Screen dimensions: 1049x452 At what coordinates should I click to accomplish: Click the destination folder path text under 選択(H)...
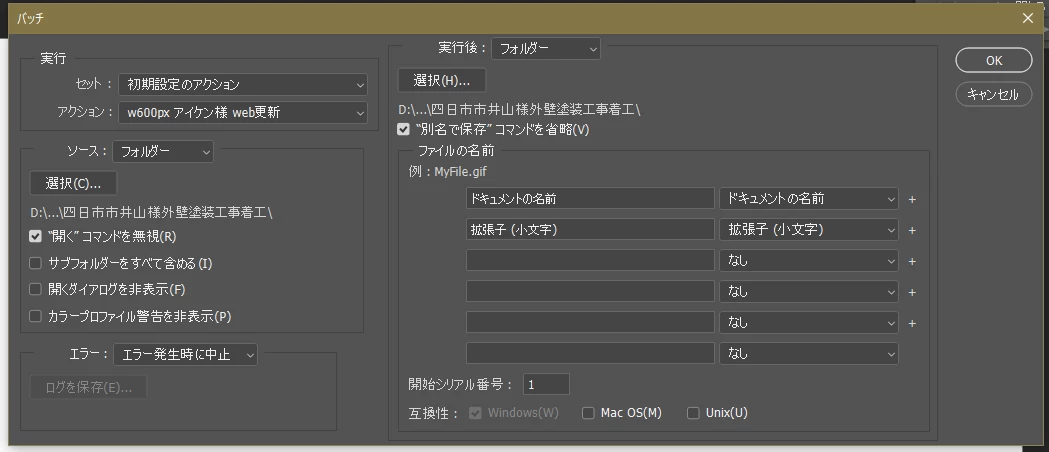(x=519, y=110)
